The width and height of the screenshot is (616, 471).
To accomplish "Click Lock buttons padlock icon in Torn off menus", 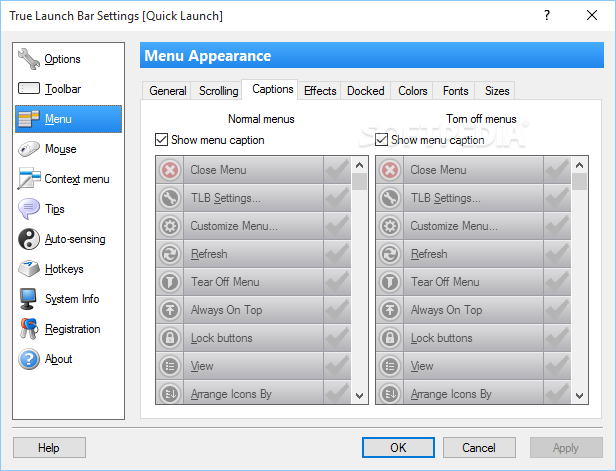I will (x=390, y=338).
